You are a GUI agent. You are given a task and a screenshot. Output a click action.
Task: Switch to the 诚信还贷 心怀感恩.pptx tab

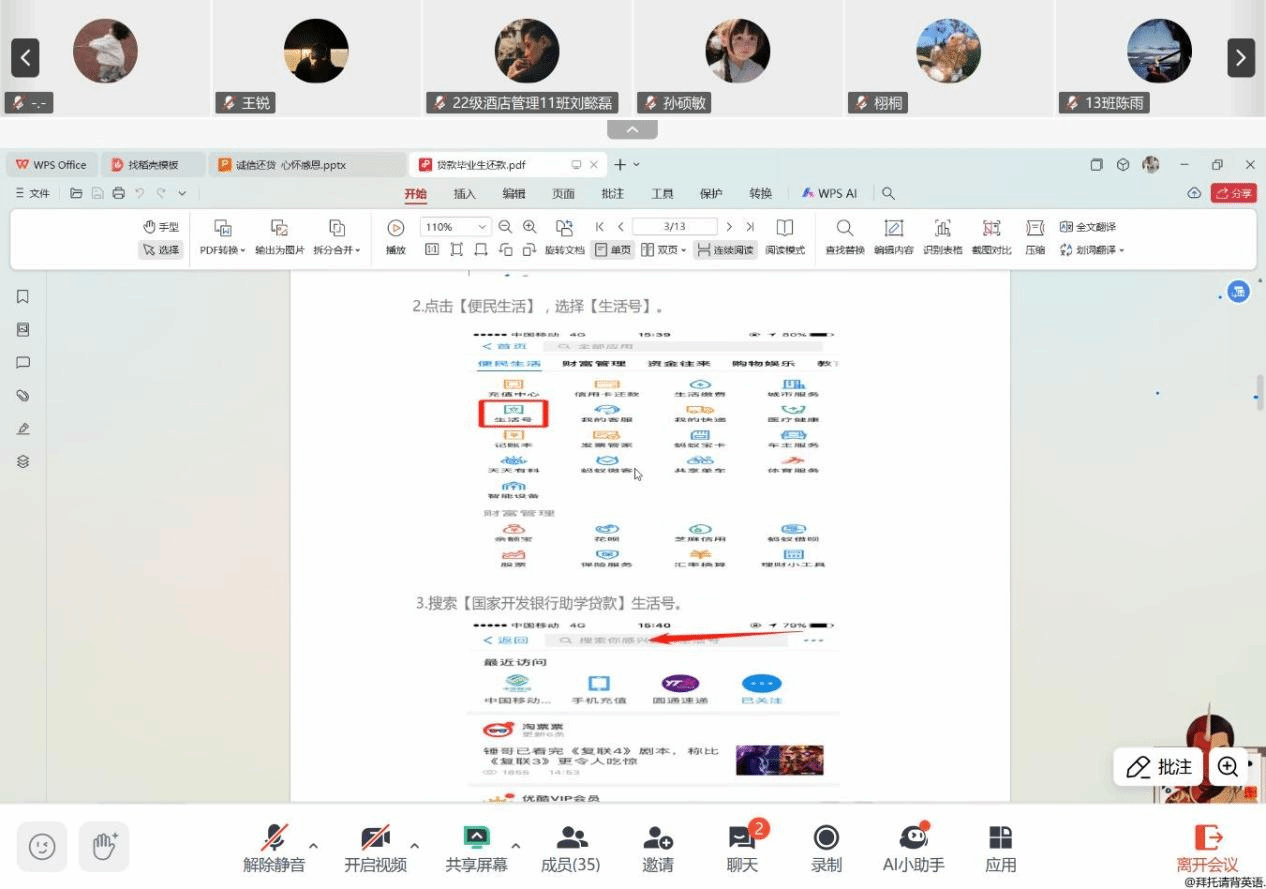point(291,165)
